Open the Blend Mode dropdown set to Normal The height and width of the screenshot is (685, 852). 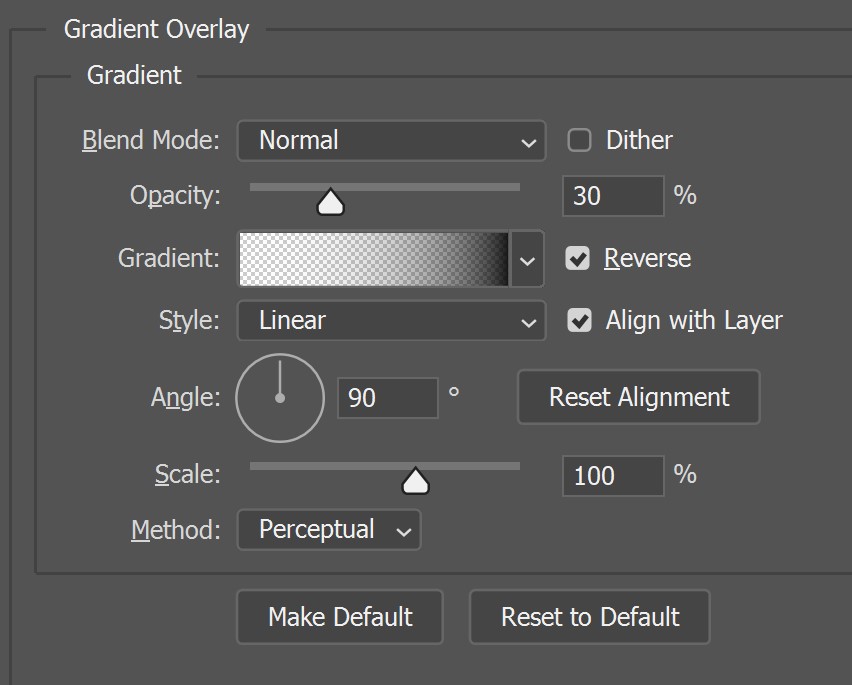[x=391, y=141]
